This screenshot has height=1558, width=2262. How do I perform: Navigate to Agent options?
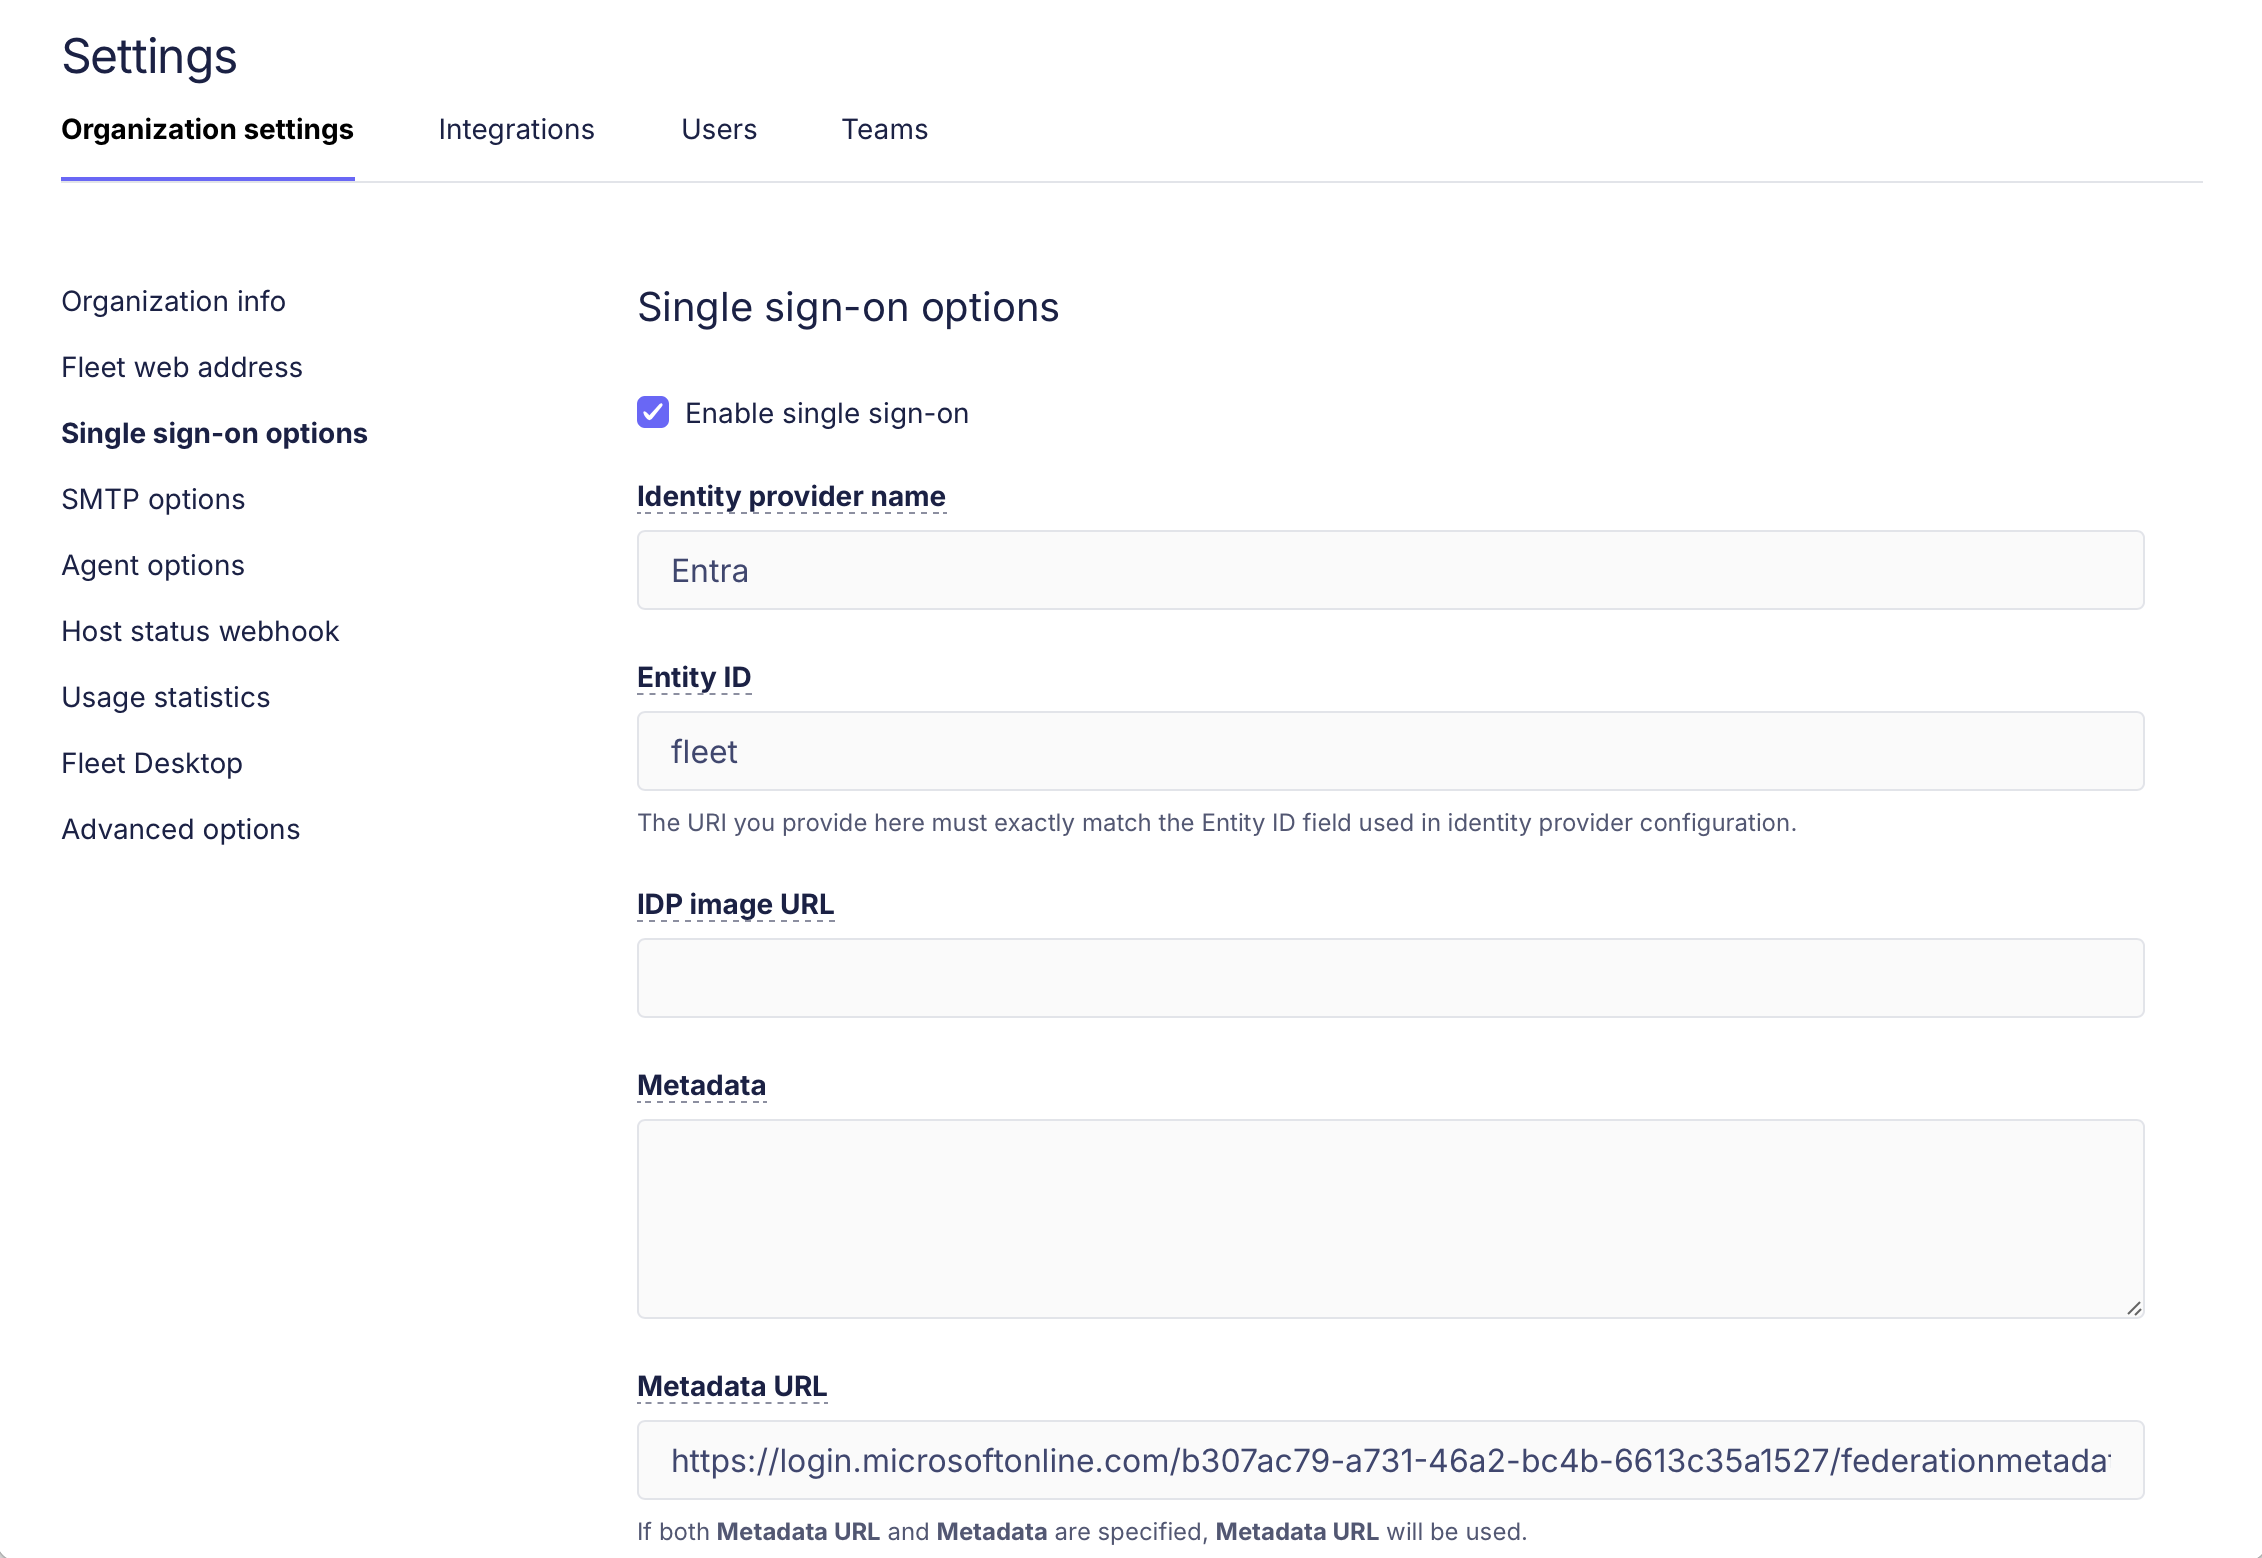[x=153, y=565]
